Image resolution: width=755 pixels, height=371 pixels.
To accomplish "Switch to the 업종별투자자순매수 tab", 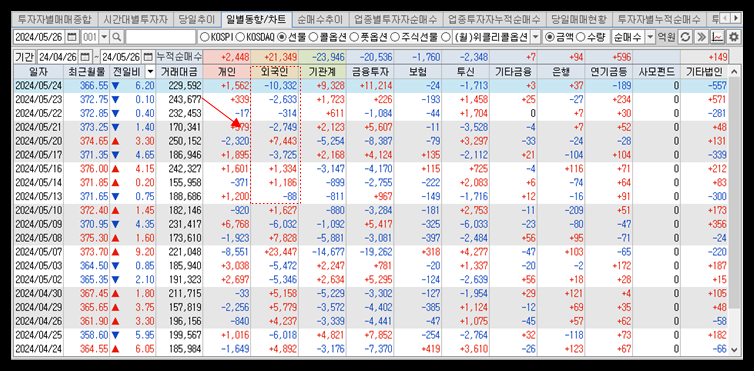I will (395, 20).
